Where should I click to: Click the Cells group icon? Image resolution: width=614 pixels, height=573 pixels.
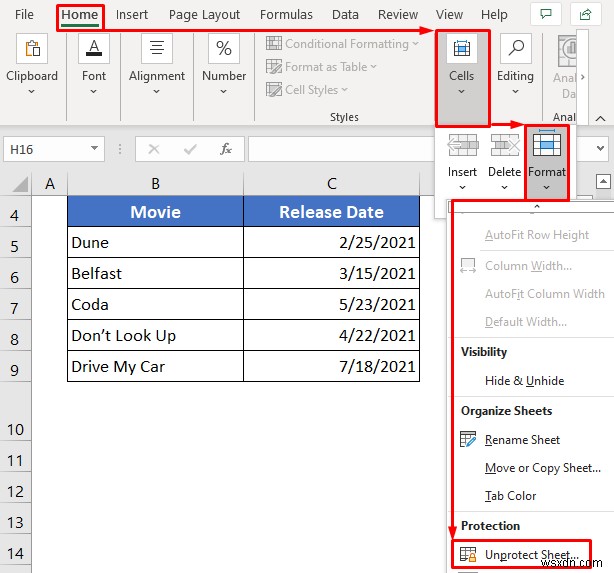pyautogui.click(x=462, y=49)
